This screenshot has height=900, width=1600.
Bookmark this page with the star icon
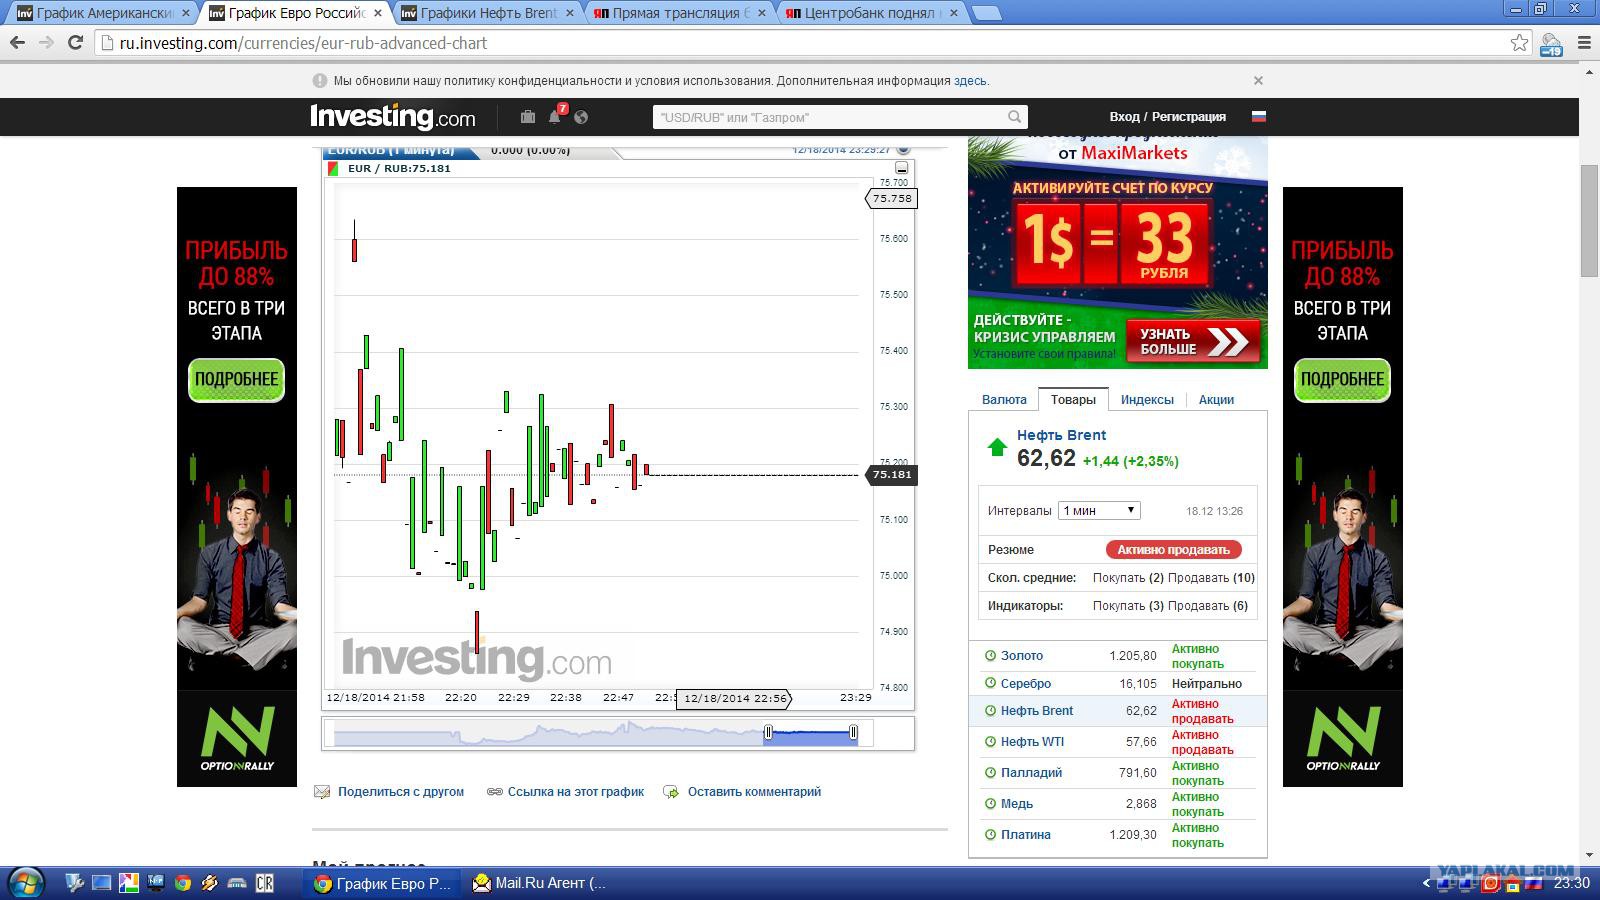(1519, 43)
